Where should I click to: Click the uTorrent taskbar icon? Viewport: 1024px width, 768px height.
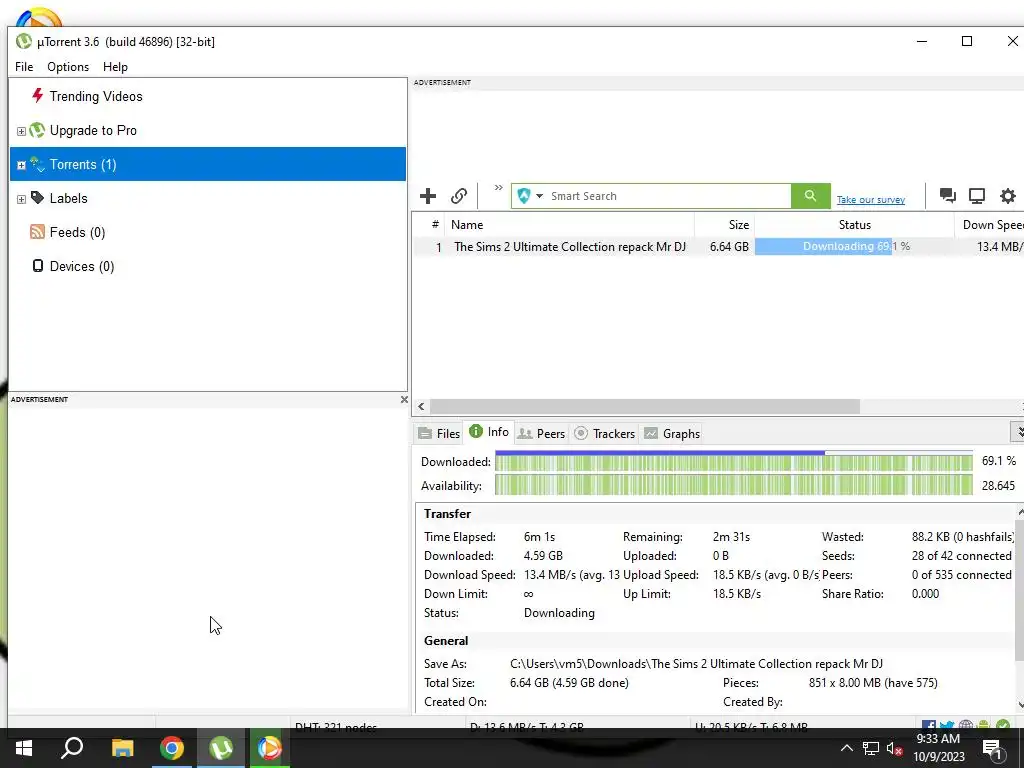(221, 748)
